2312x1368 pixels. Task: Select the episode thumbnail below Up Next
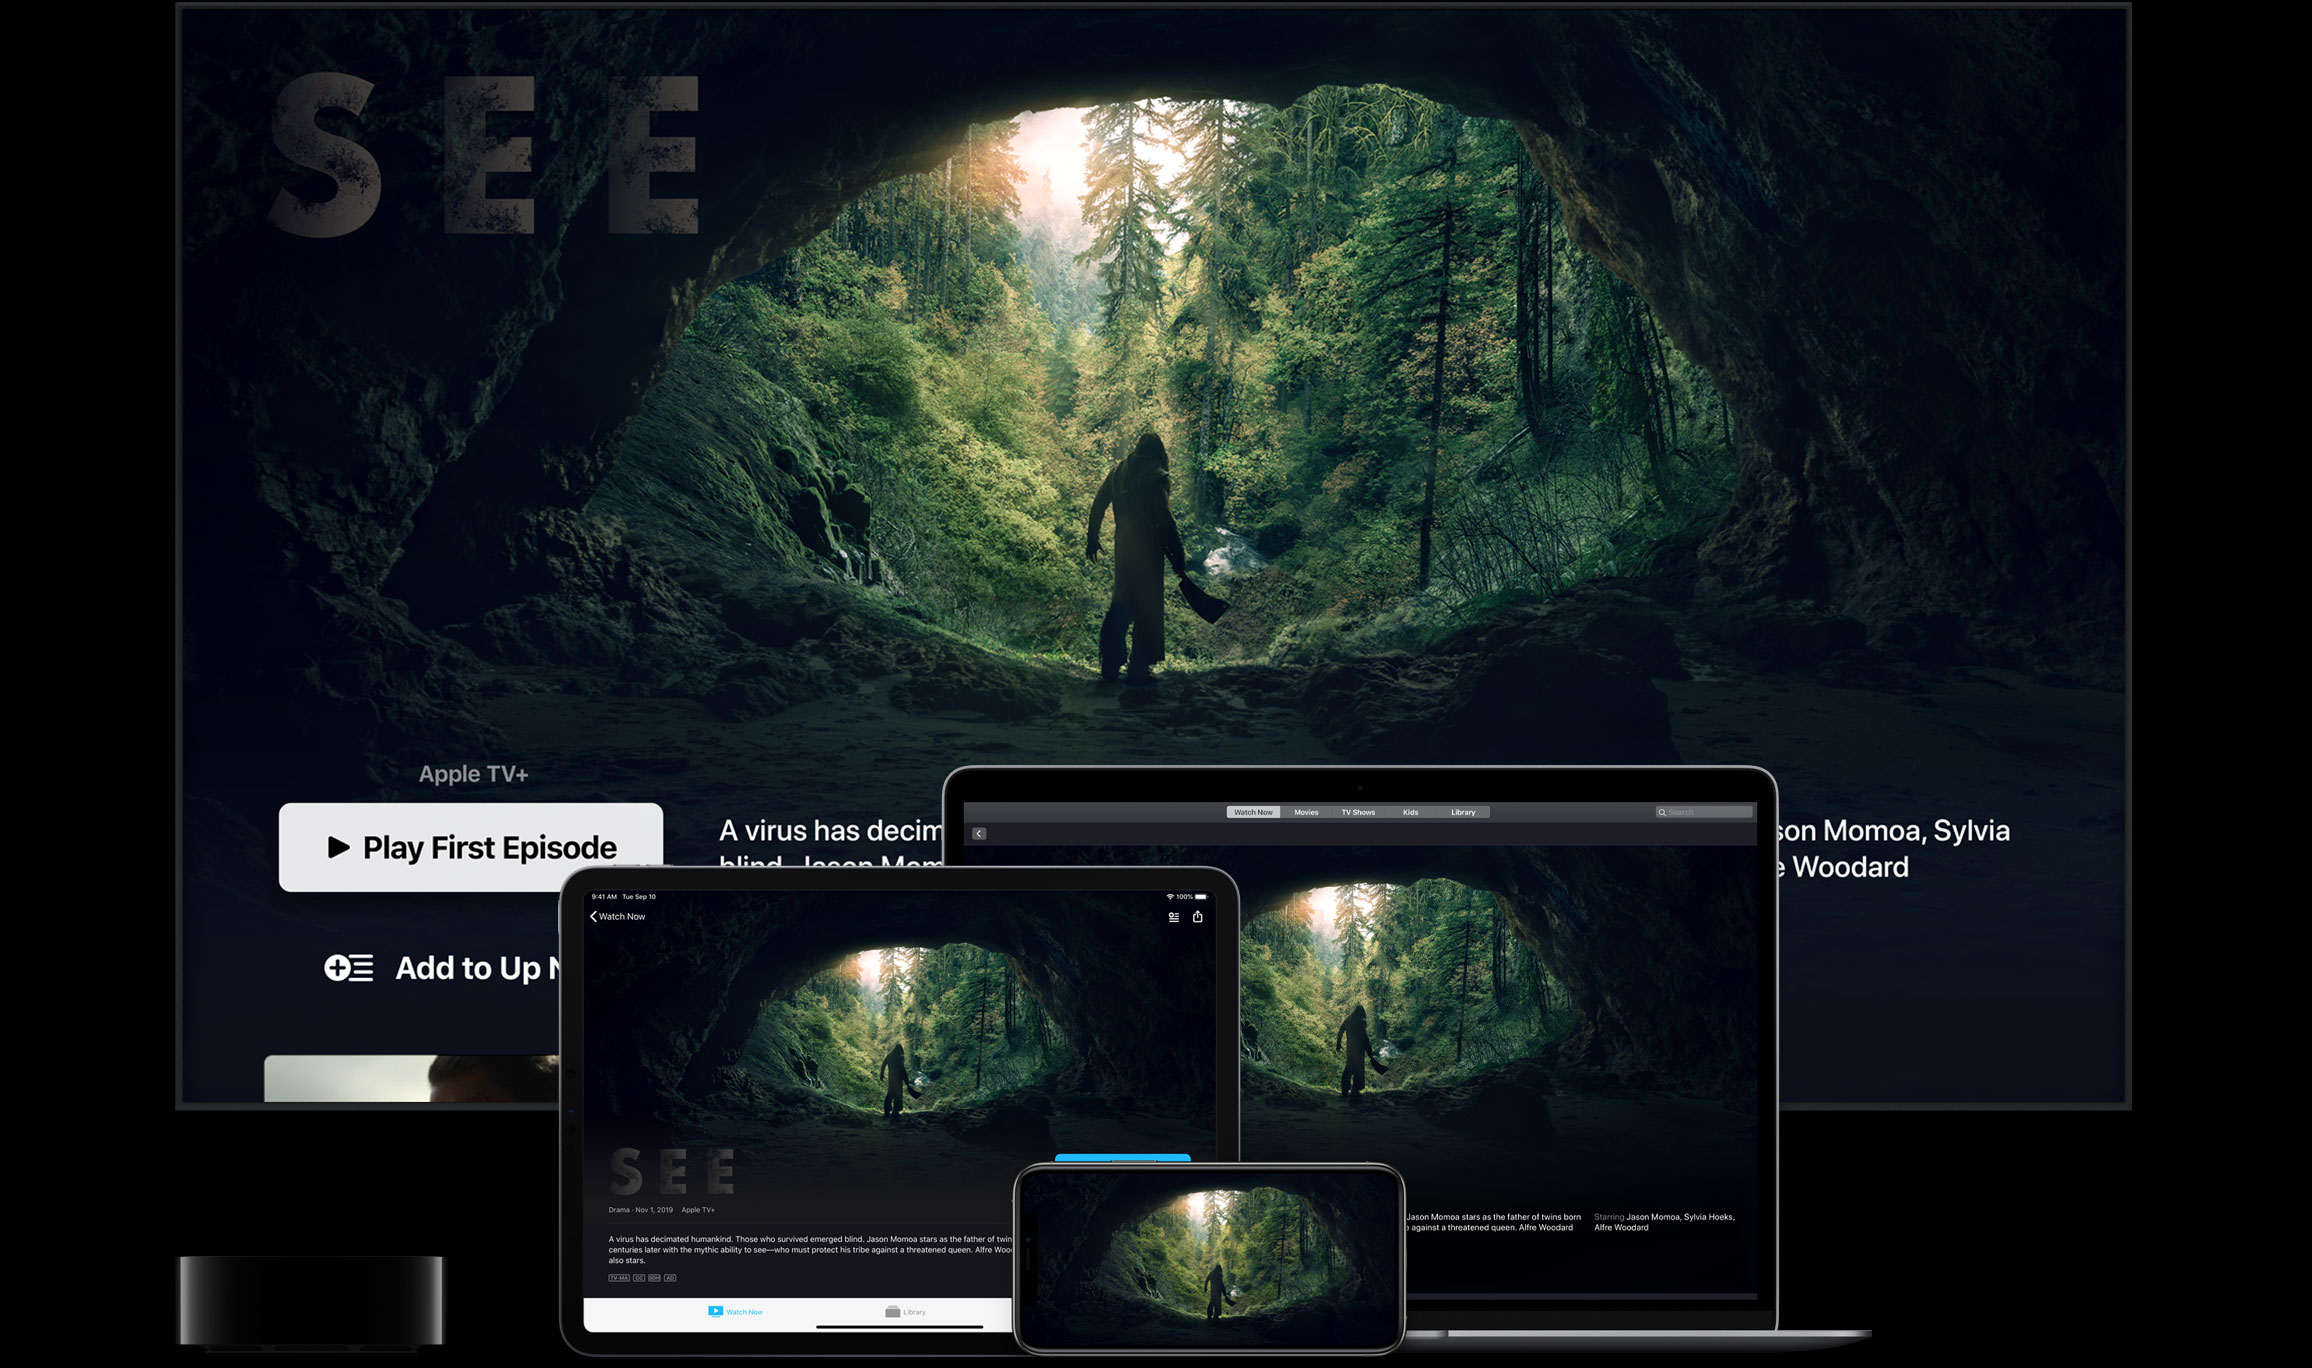410,1078
